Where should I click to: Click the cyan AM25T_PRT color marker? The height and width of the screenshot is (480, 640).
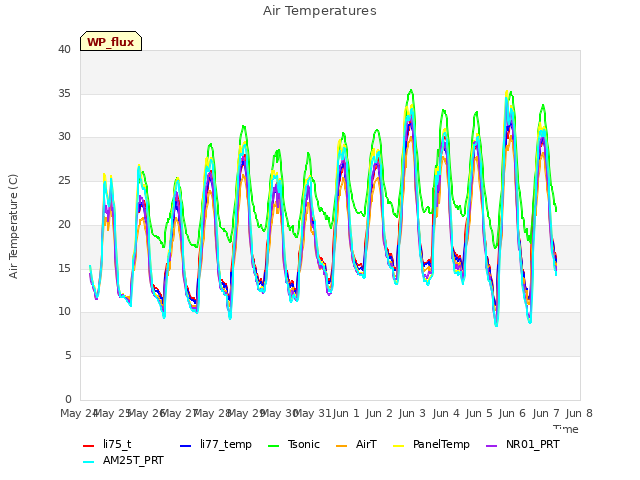coord(89,462)
